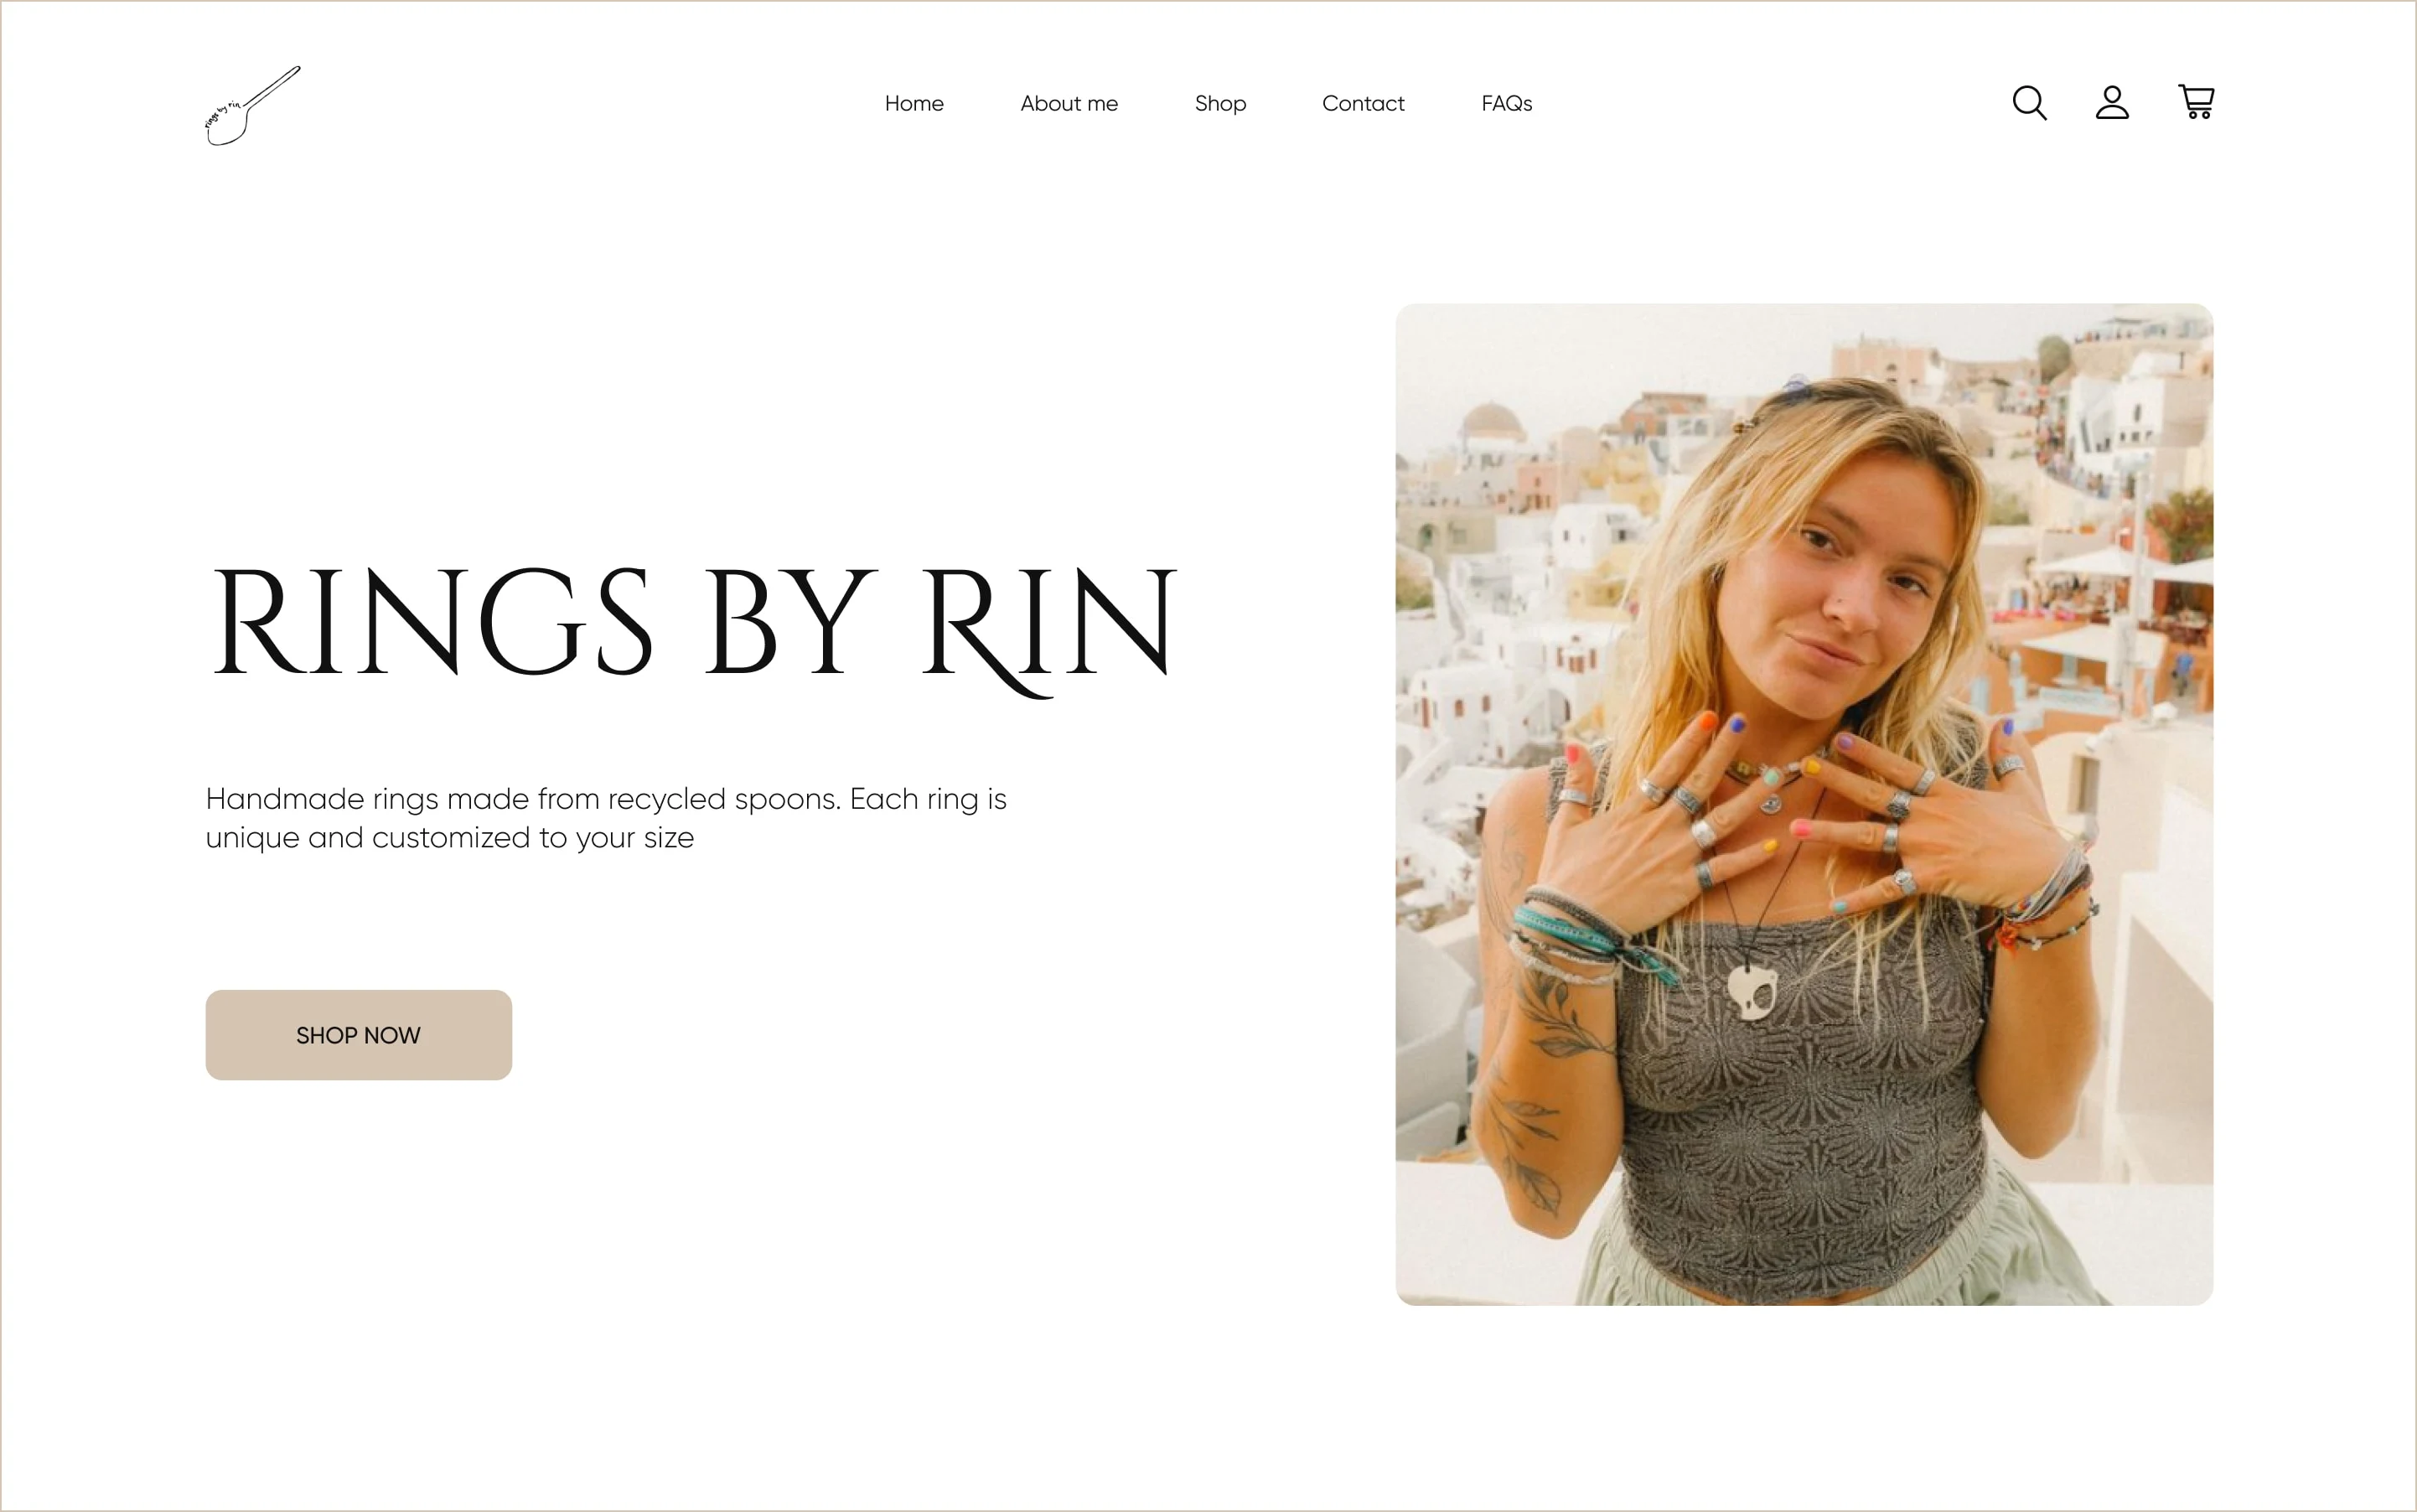The height and width of the screenshot is (1512, 2417).
Task: Click the woman's hero photo
Action: 1804,804
